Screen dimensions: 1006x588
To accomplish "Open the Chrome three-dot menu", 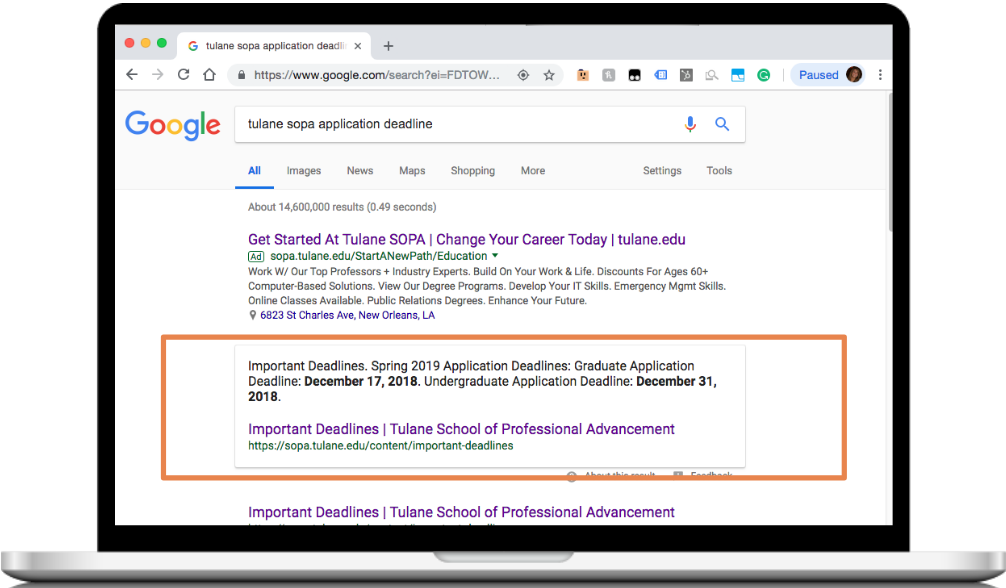I will pyautogui.click(x=880, y=75).
